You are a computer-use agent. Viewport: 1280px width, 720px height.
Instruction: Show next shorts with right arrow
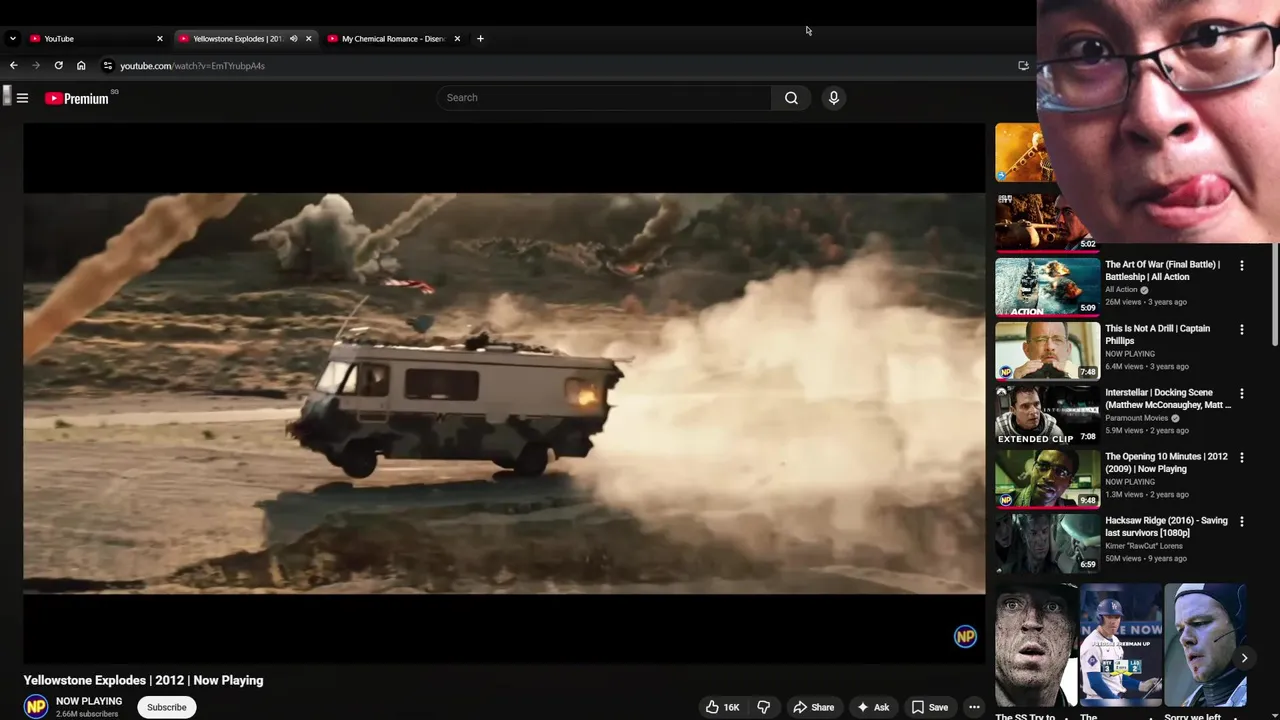pos(1244,658)
